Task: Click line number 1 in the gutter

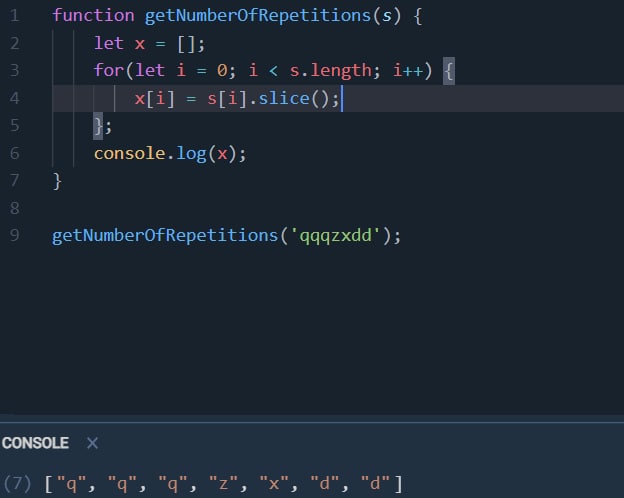Action: (x=15, y=16)
